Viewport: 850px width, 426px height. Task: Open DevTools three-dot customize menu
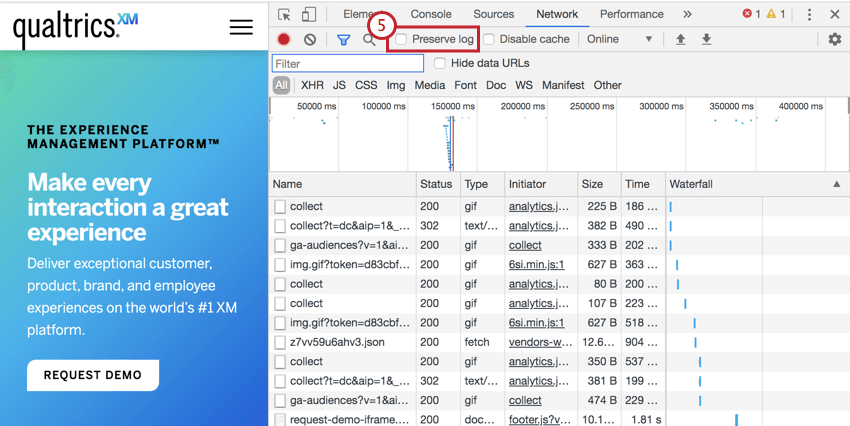point(809,14)
